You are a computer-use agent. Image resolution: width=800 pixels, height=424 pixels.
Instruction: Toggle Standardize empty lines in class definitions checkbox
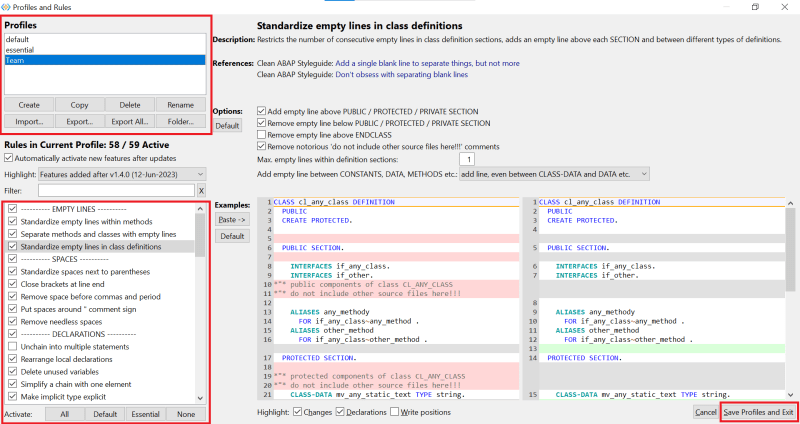(12, 246)
